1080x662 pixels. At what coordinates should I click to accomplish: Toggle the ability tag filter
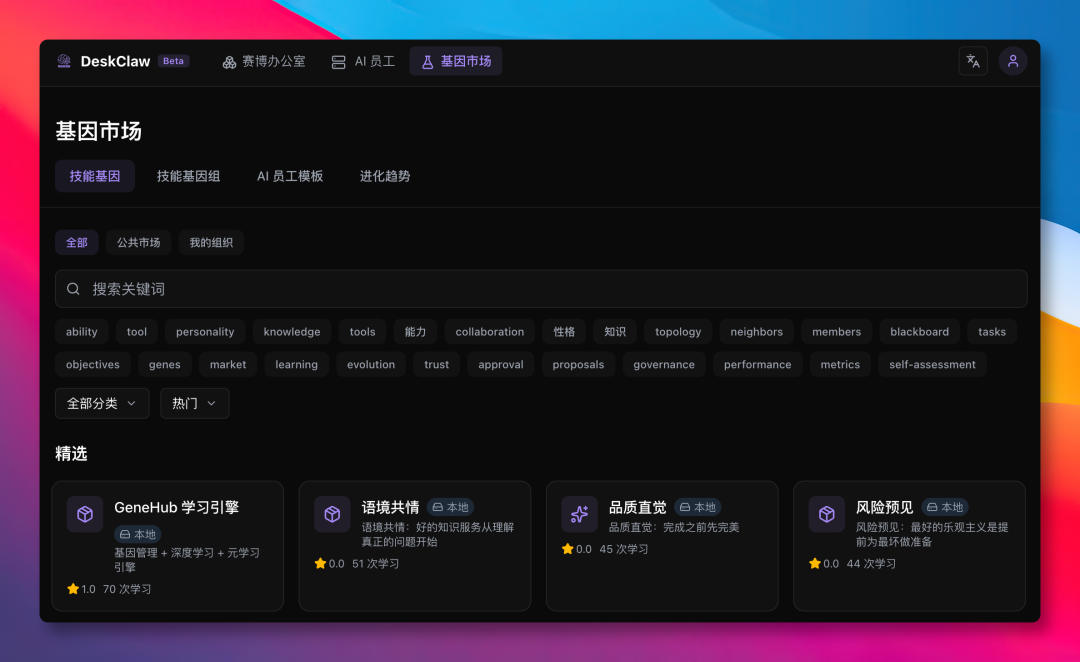coord(82,331)
